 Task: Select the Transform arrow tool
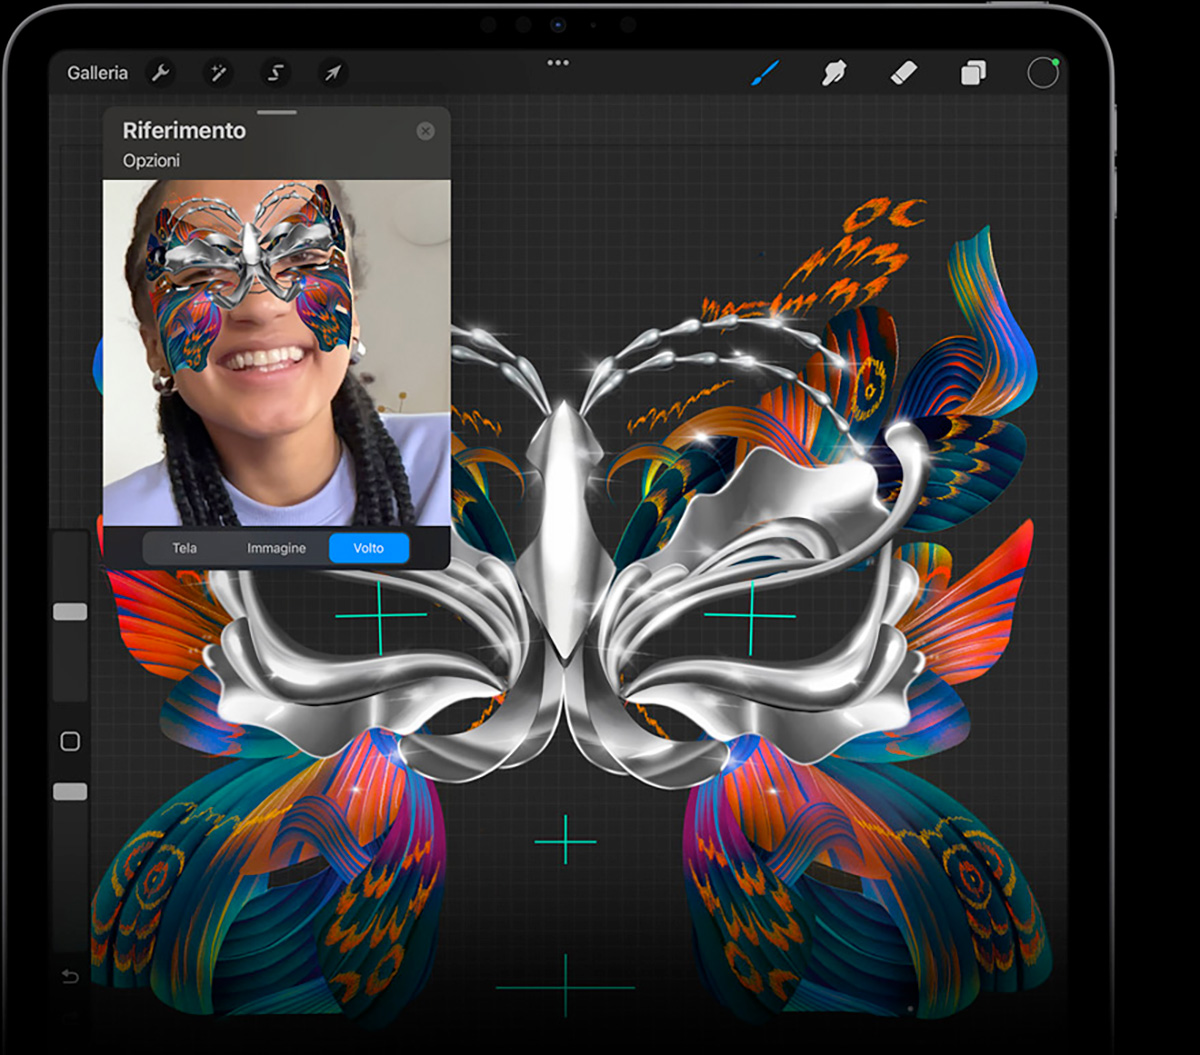pyautogui.click(x=332, y=73)
